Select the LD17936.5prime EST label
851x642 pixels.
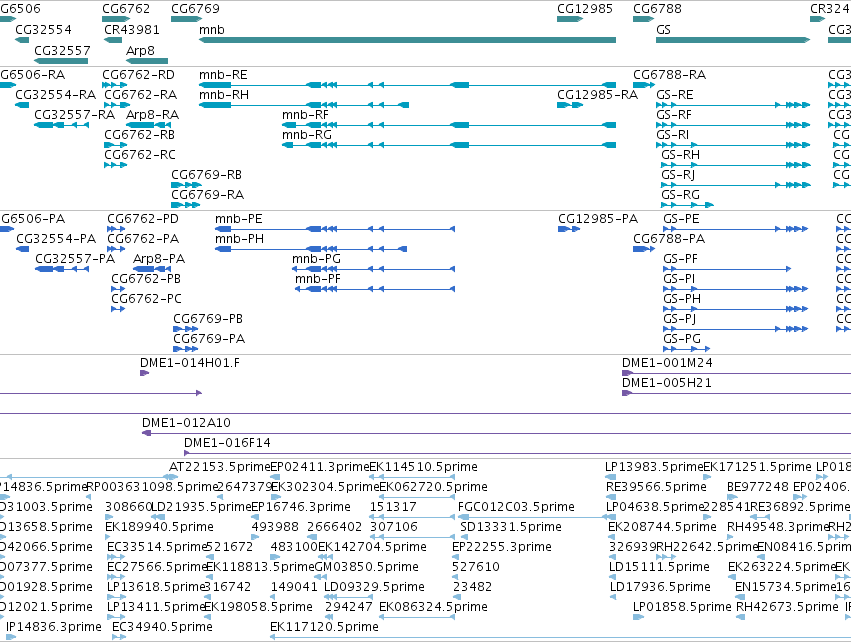point(660,588)
